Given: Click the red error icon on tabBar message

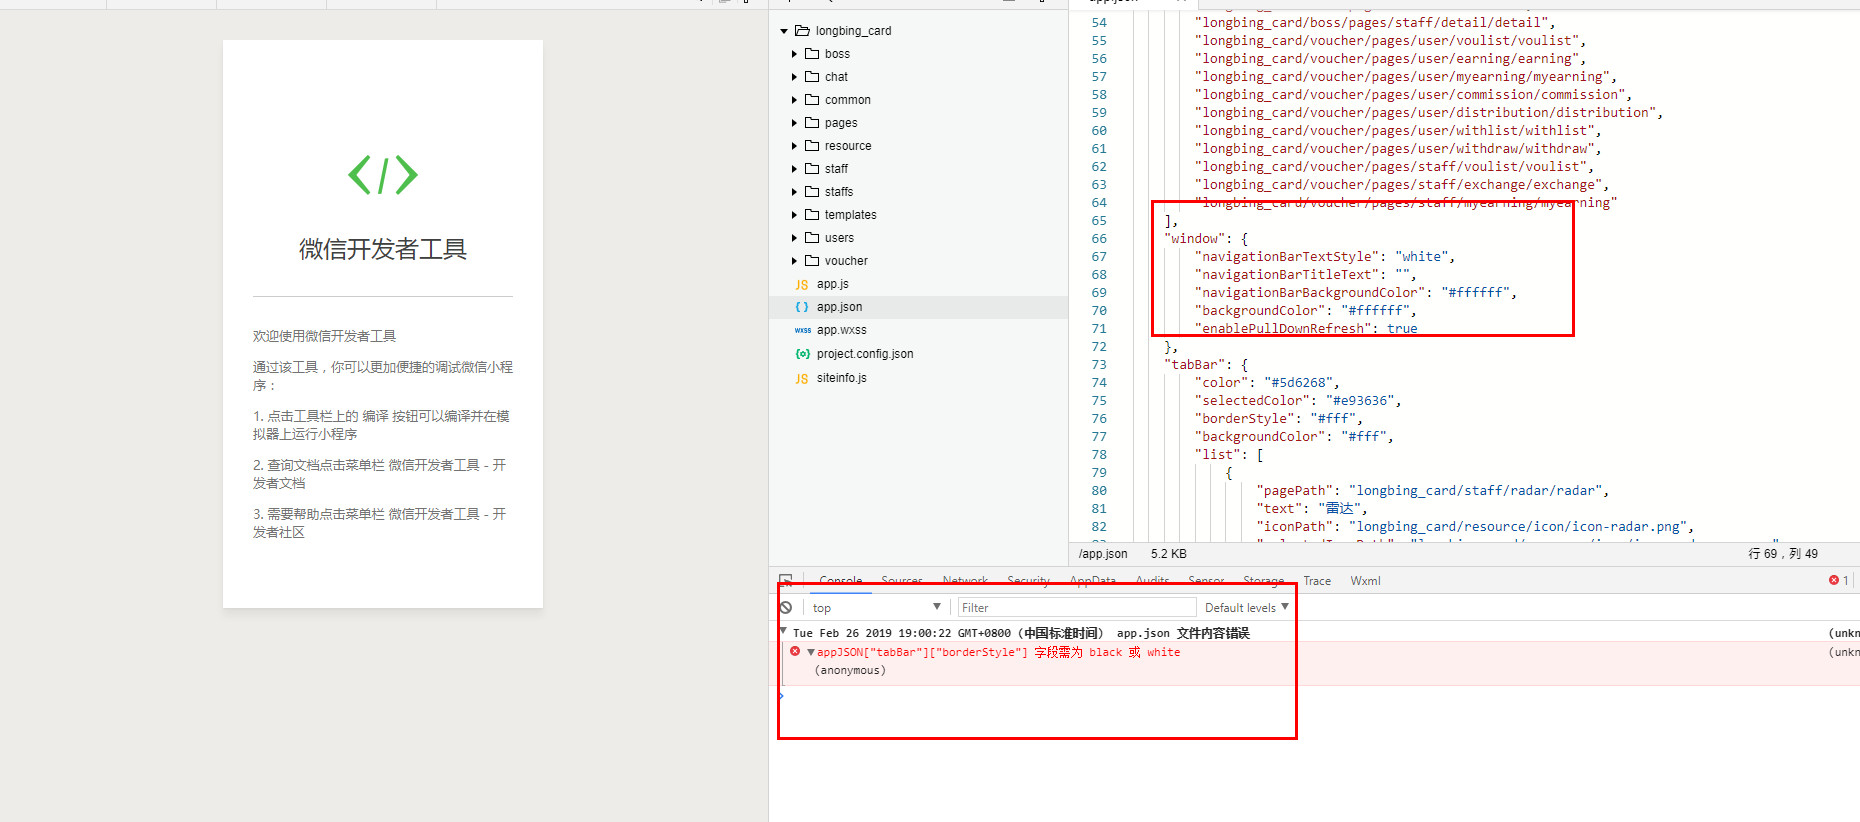Looking at the screenshot, I should point(795,651).
